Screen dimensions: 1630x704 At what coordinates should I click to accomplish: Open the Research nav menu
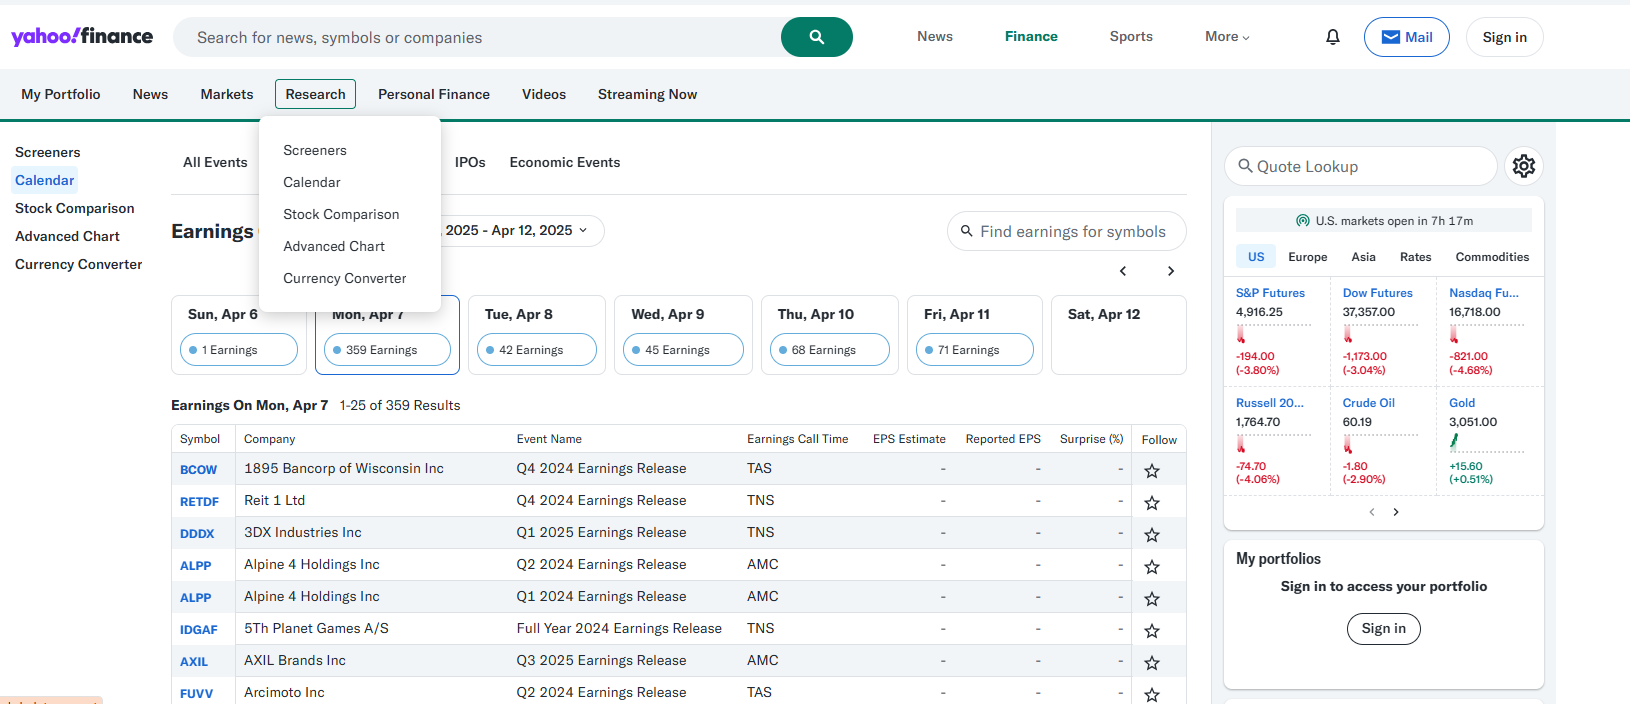(x=315, y=94)
